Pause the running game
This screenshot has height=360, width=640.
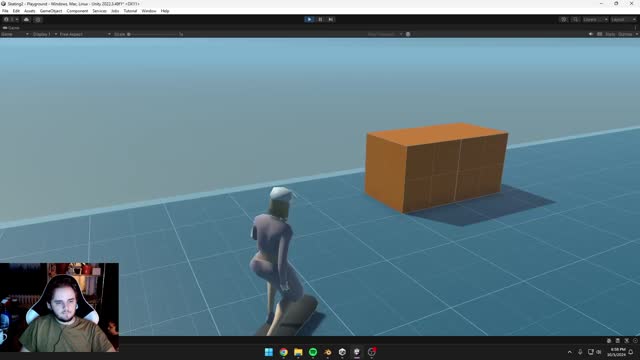pos(320,19)
